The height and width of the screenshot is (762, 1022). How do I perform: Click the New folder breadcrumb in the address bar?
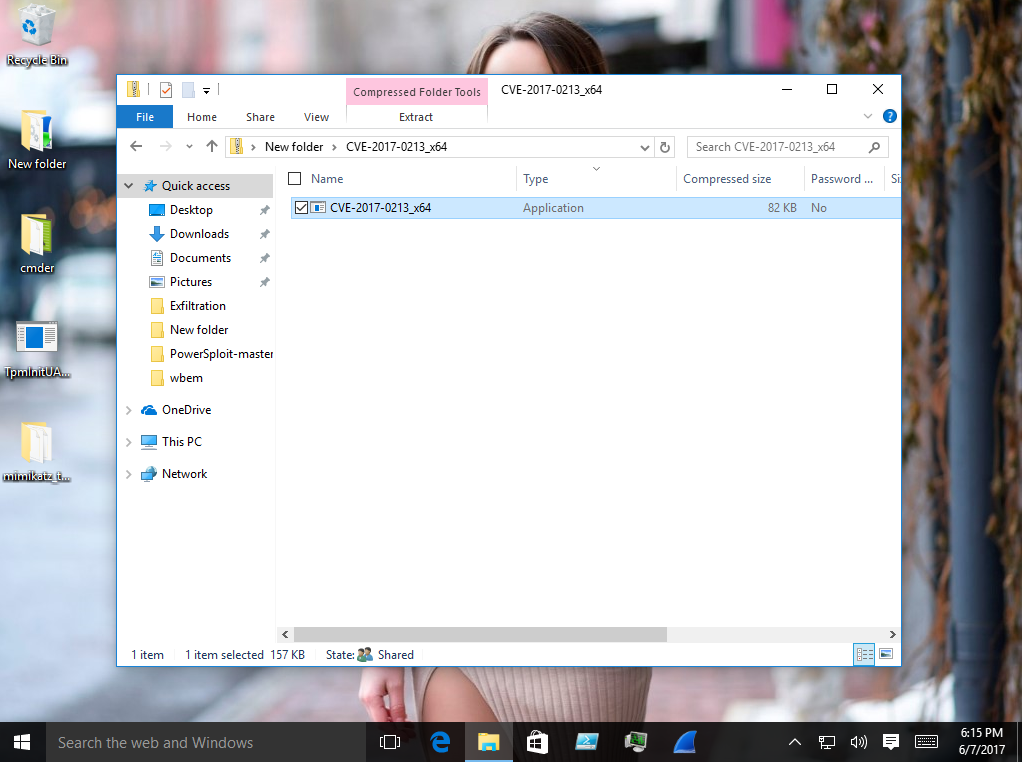pyautogui.click(x=294, y=147)
